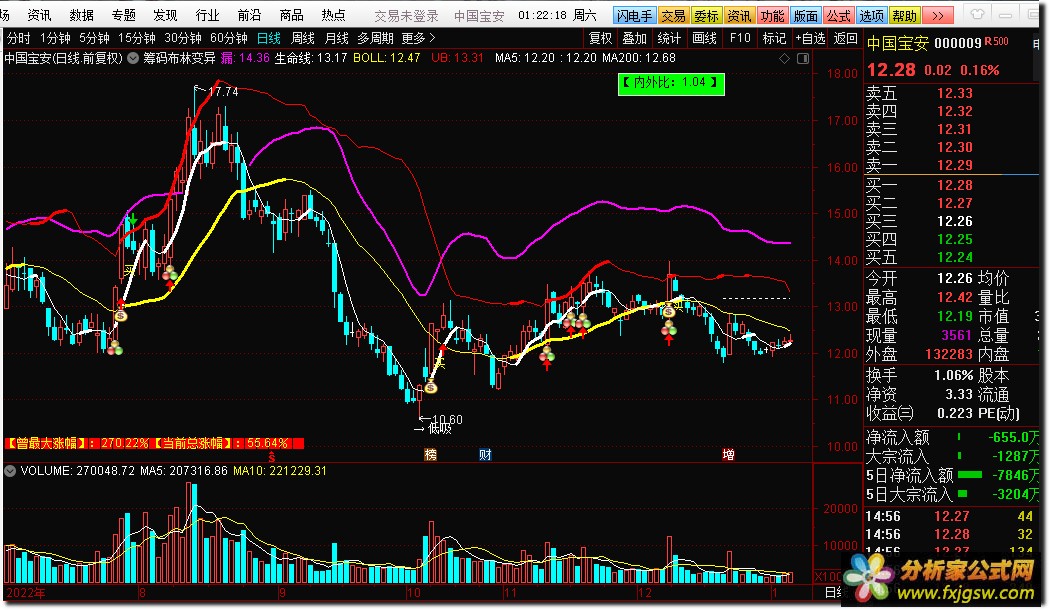Open the 闪电手 quick trade button
Viewport: 1051px width, 610px height.
(x=633, y=15)
